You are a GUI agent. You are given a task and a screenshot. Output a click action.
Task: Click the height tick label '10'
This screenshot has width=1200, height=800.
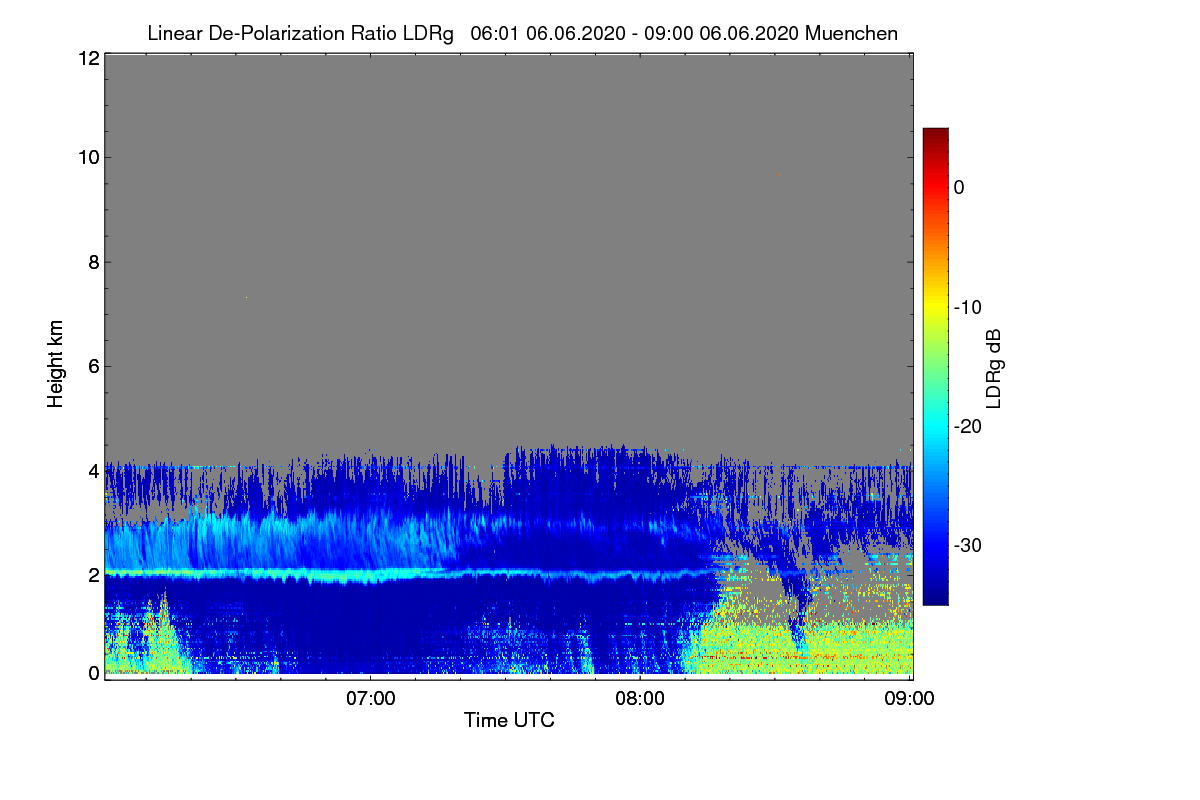click(x=87, y=157)
